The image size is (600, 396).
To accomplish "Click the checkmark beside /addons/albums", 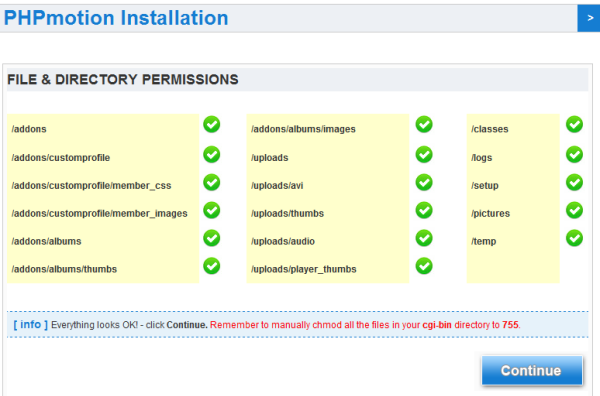I will tap(212, 238).
